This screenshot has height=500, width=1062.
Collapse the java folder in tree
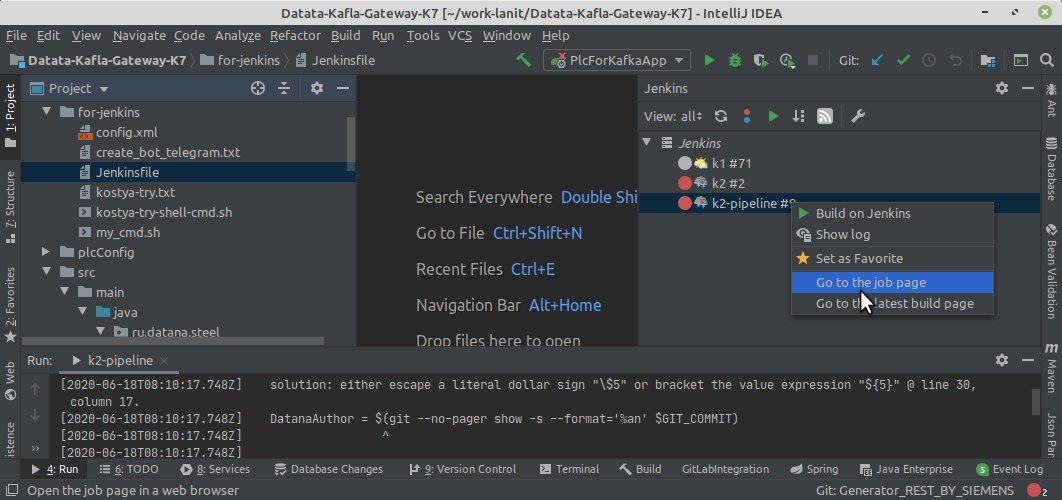point(83,312)
